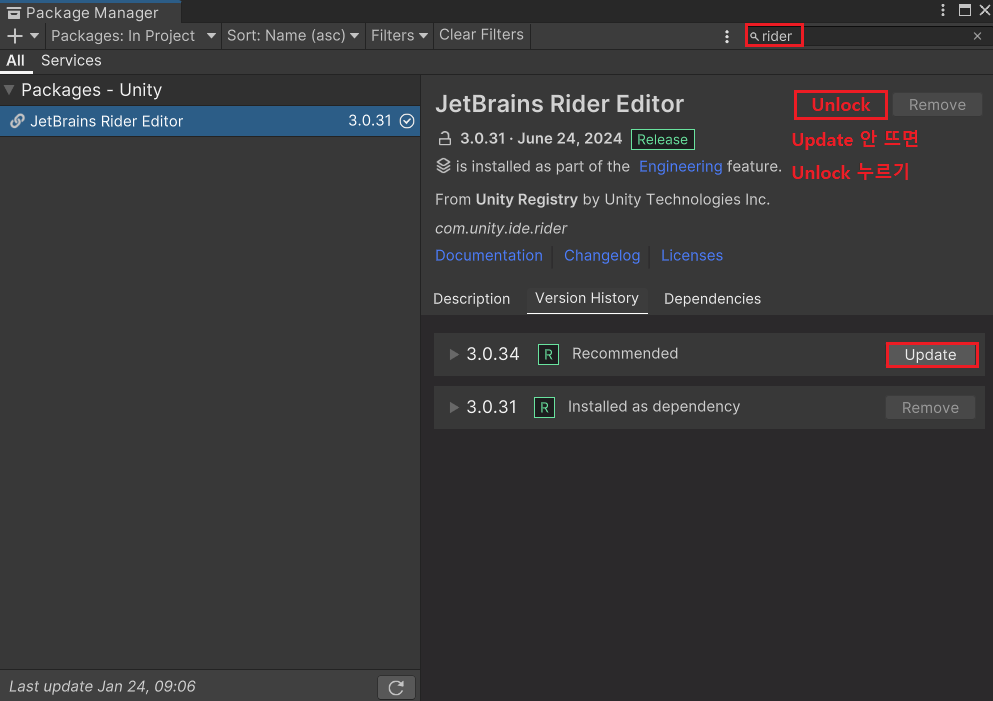Click the R release badge for 3.0.31
Image resolution: width=993 pixels, height=701 pixels.
(544, 407)
